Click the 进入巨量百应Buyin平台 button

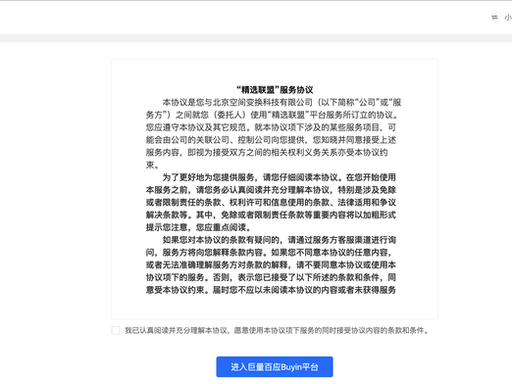(x=274, y=367)
